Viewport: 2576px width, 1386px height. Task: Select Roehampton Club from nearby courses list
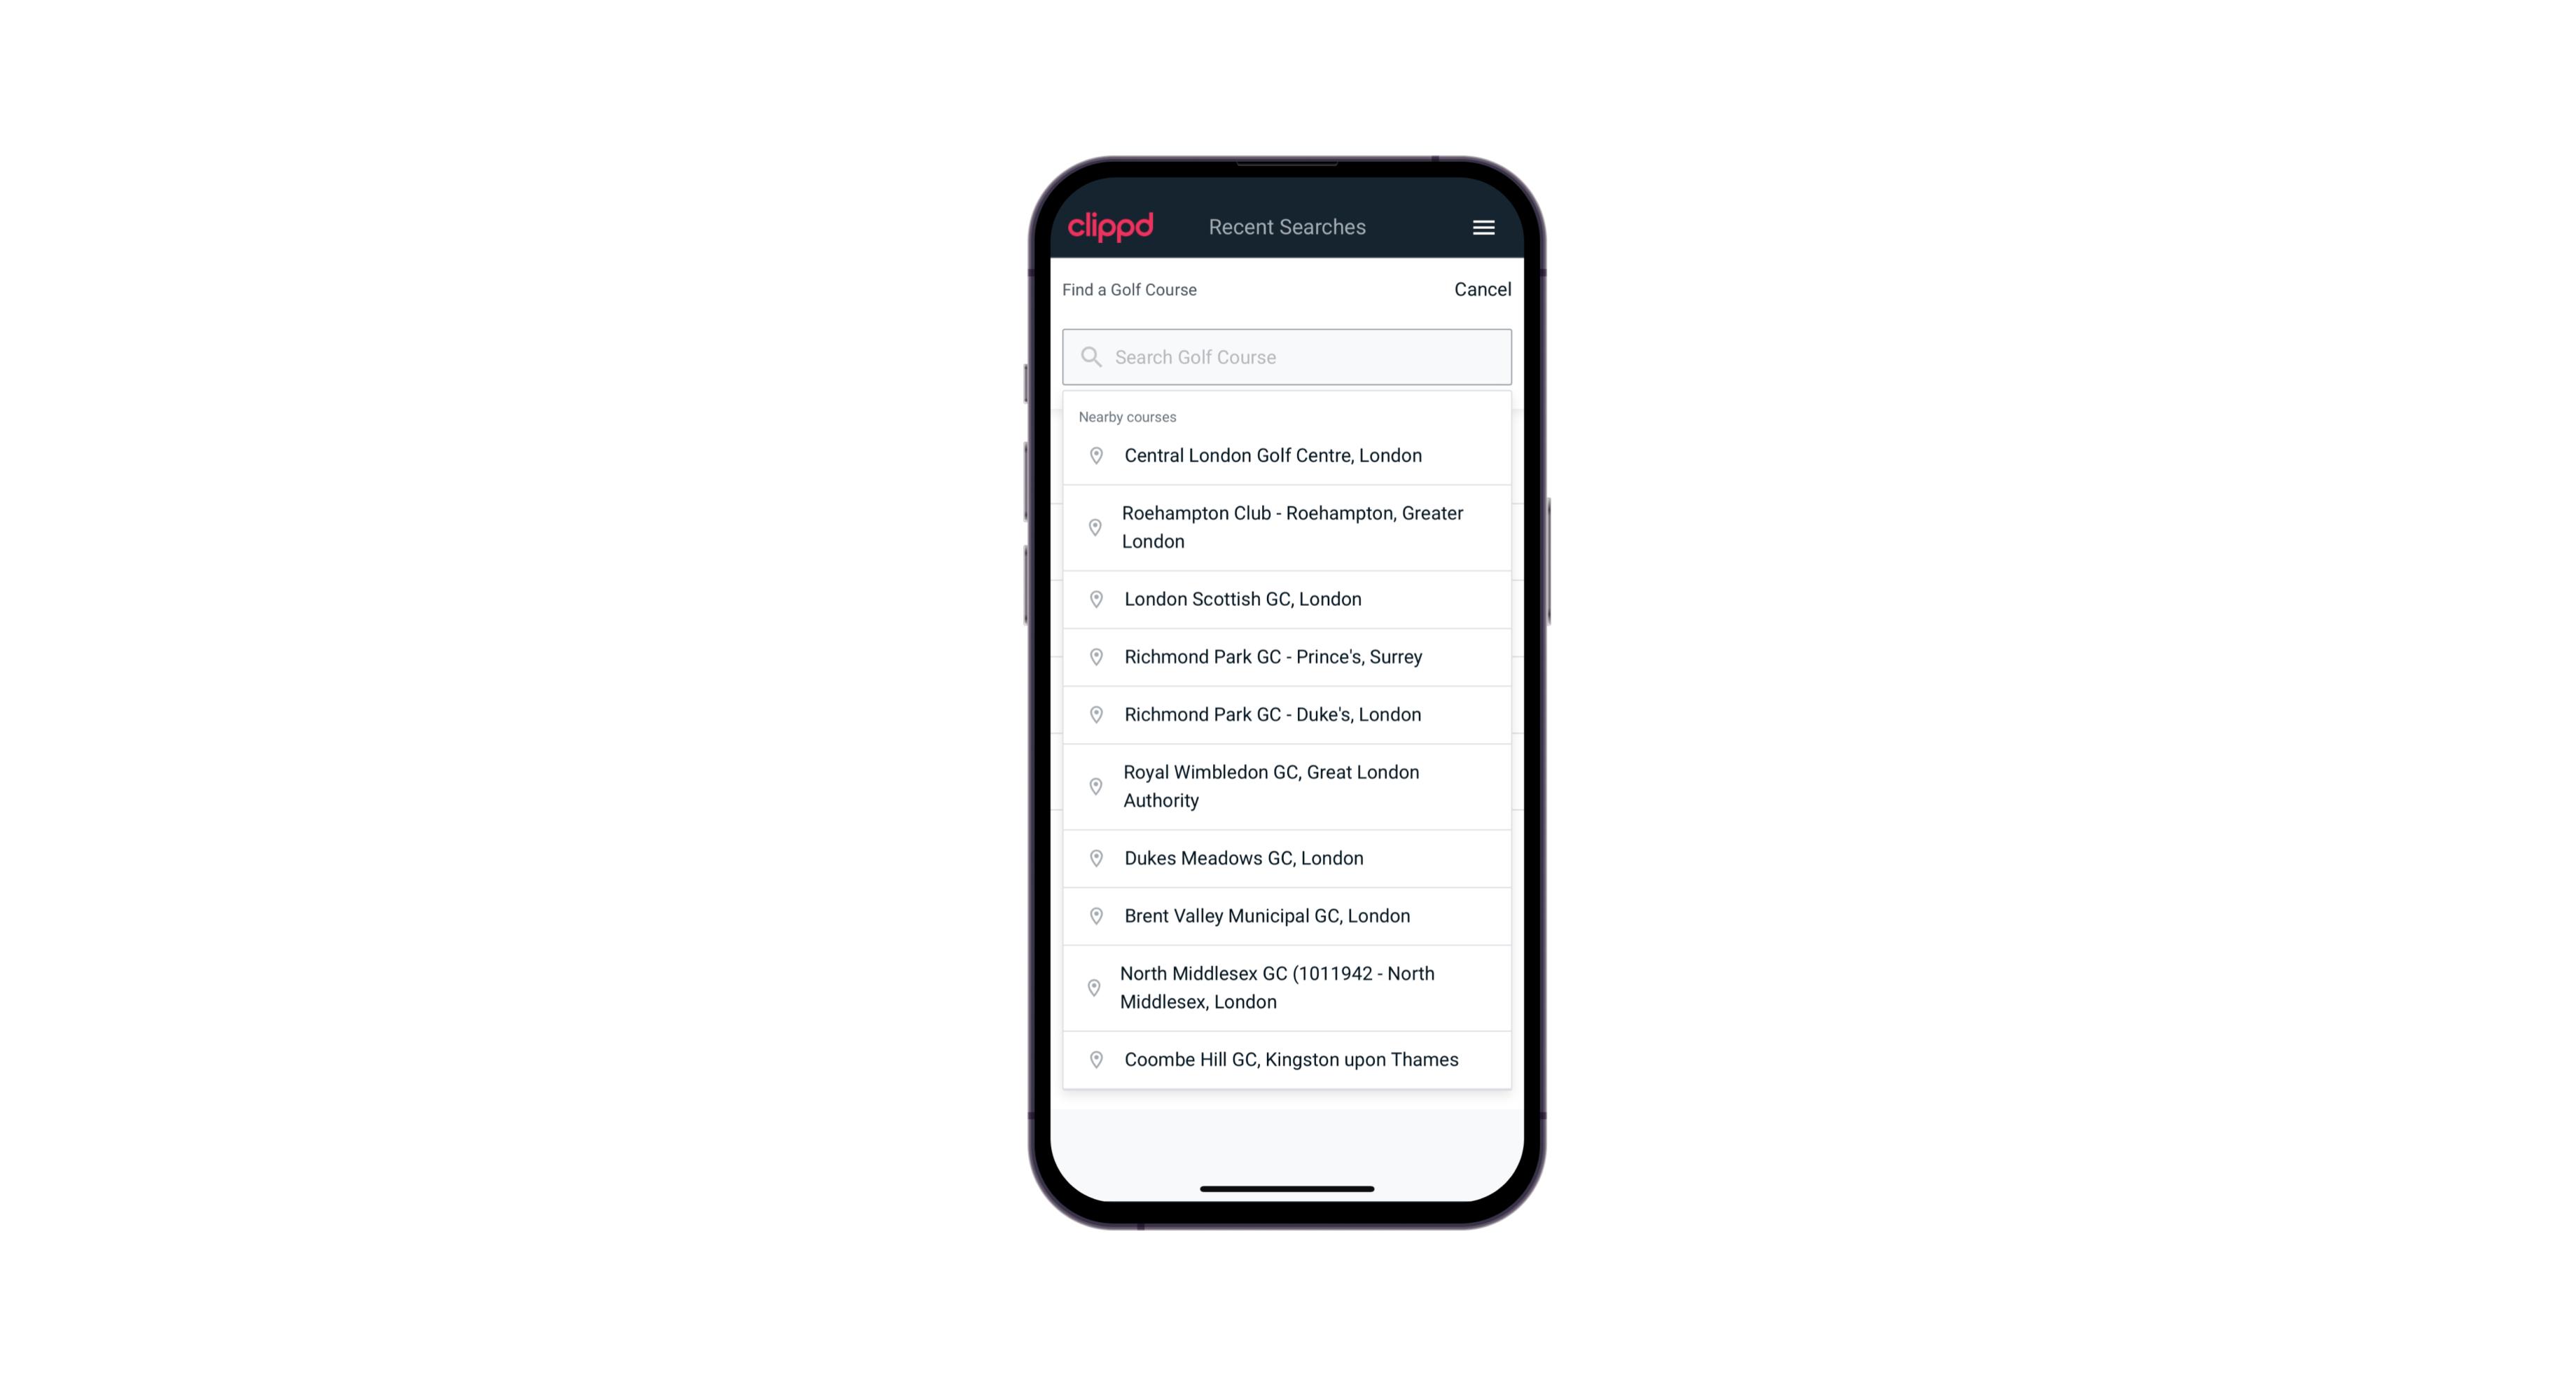tap(1287, 526)
